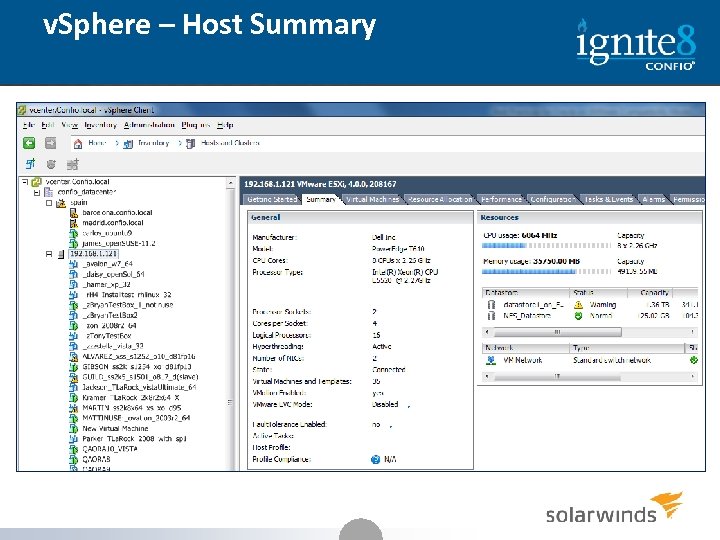Open the Configuration tab
The image size is (720, 540).
(552, 199)
